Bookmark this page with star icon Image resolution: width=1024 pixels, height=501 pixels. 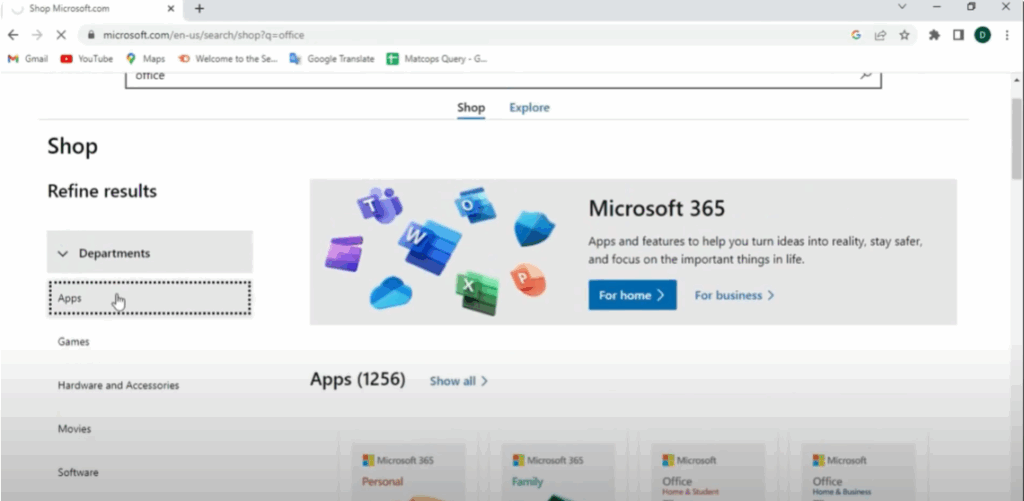904,35
